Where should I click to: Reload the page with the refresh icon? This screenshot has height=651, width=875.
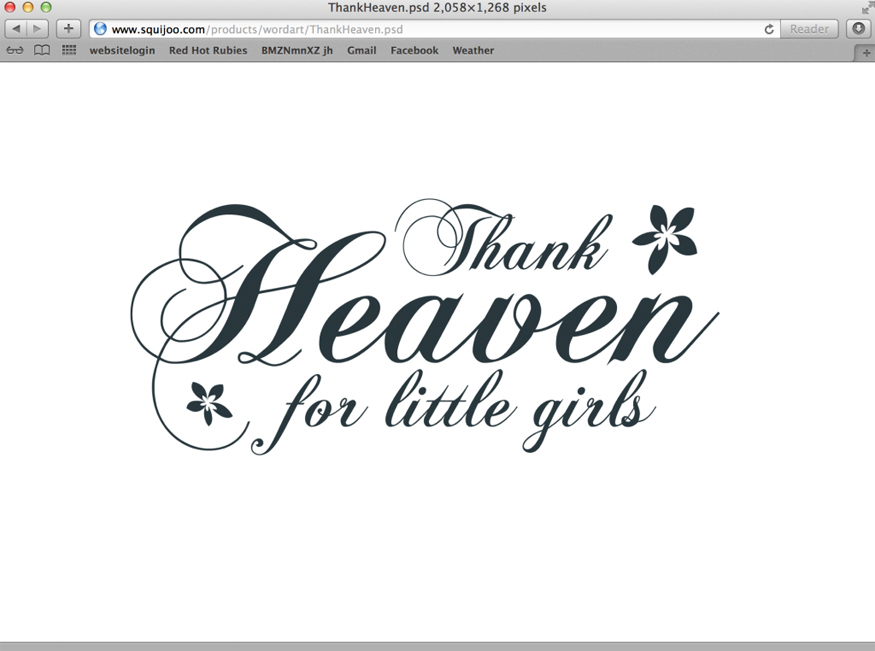click(769, 30)
